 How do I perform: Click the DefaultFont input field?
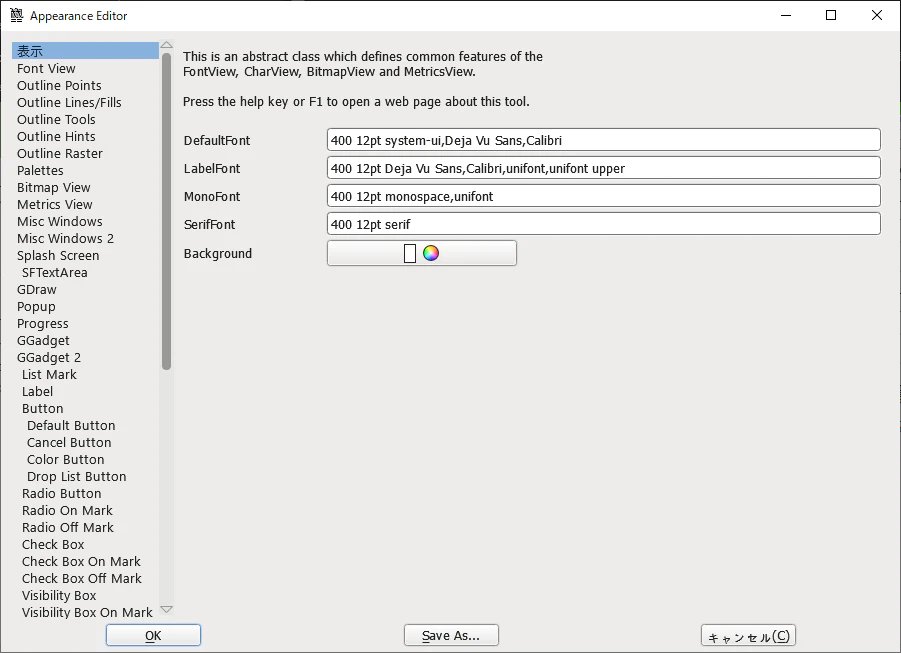(x=603, y=140)
